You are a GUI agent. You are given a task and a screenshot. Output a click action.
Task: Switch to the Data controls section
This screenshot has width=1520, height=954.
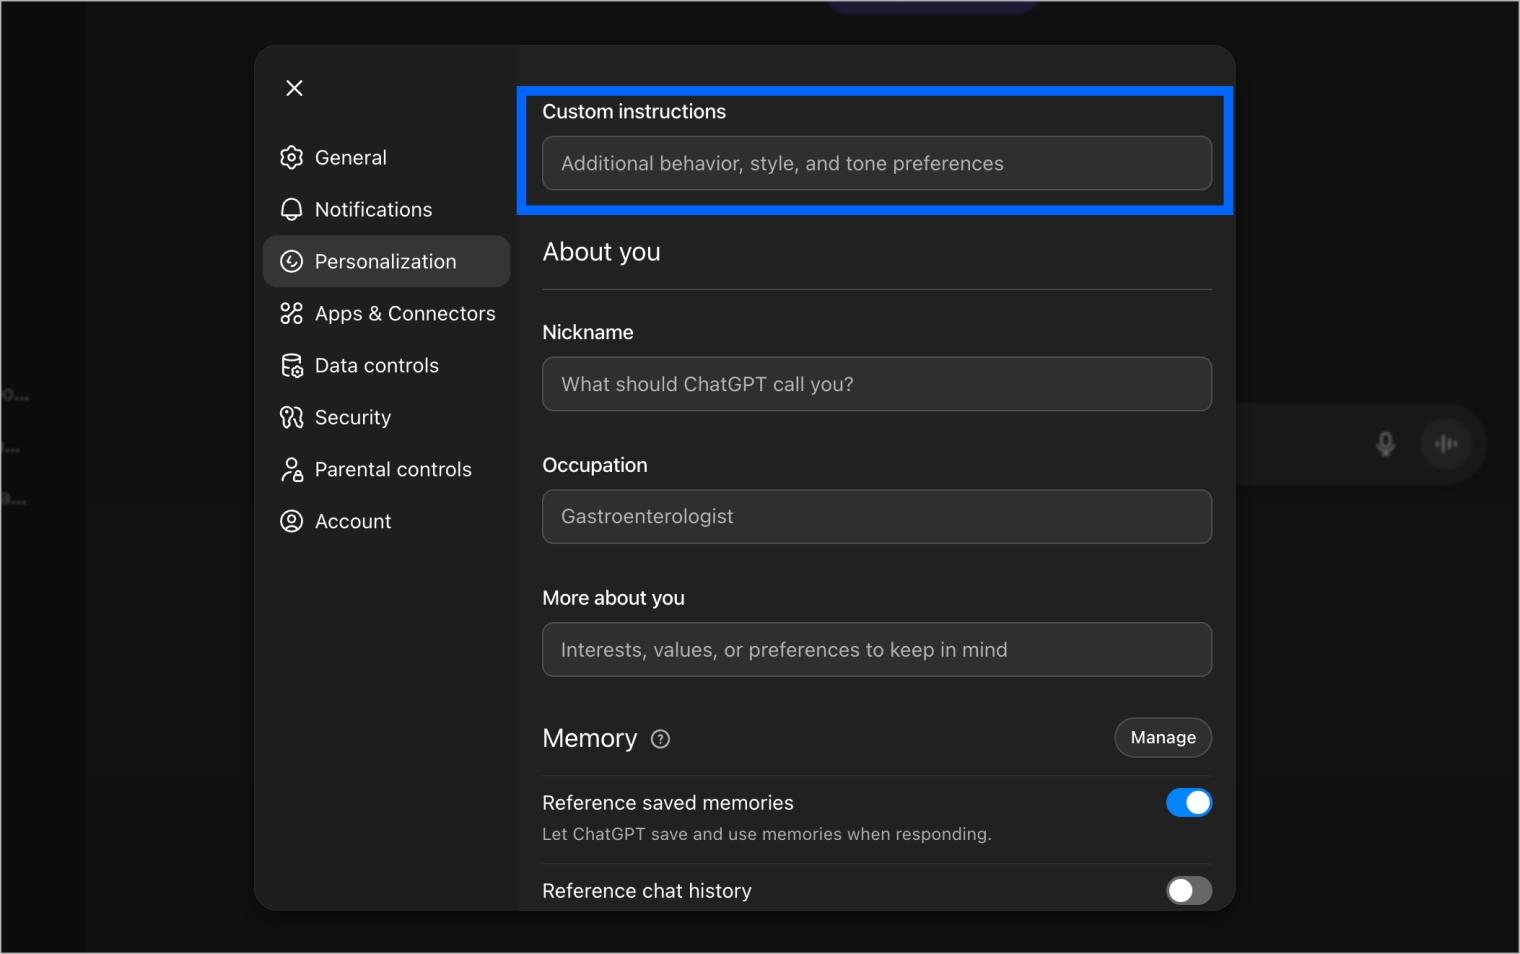376,365
